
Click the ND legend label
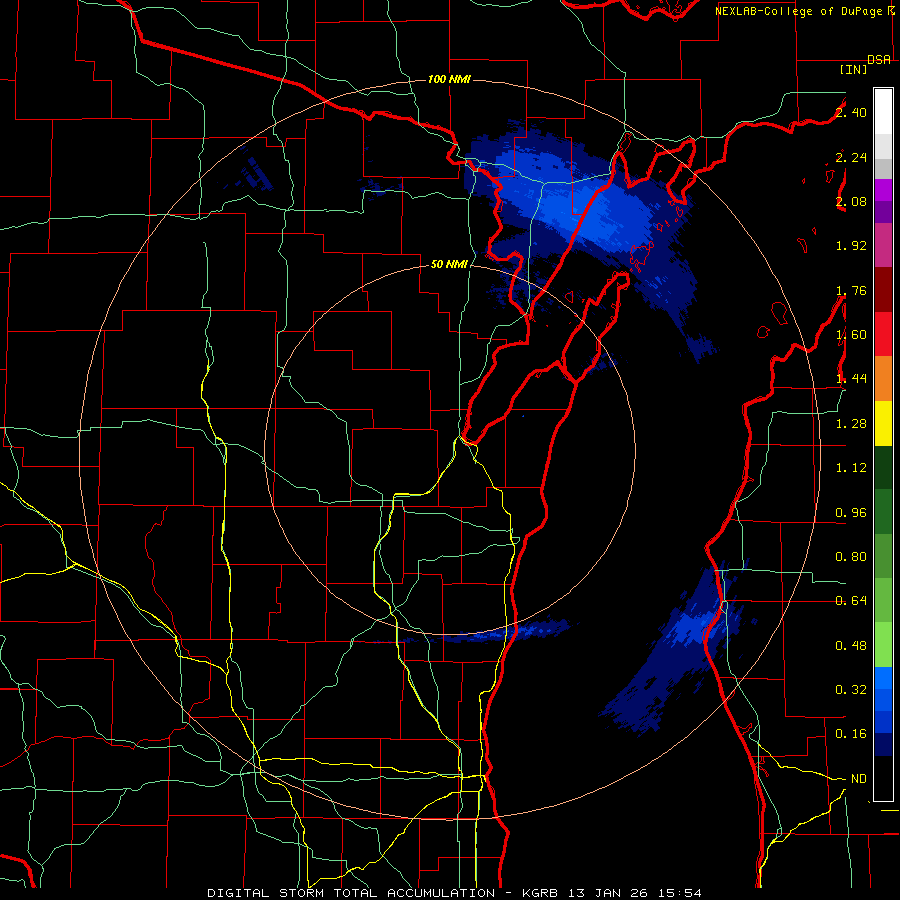858,779
